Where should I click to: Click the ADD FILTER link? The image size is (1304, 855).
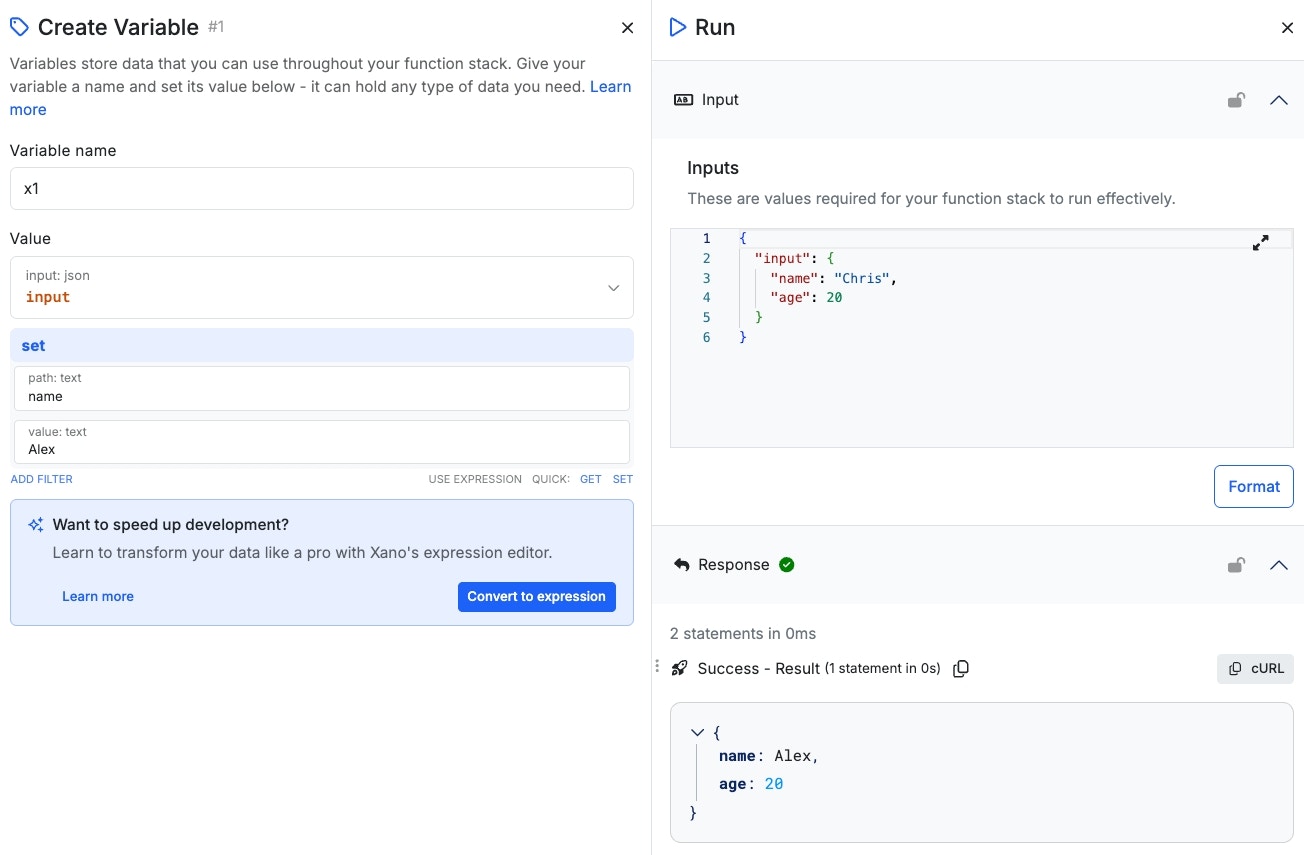point(42,479)
